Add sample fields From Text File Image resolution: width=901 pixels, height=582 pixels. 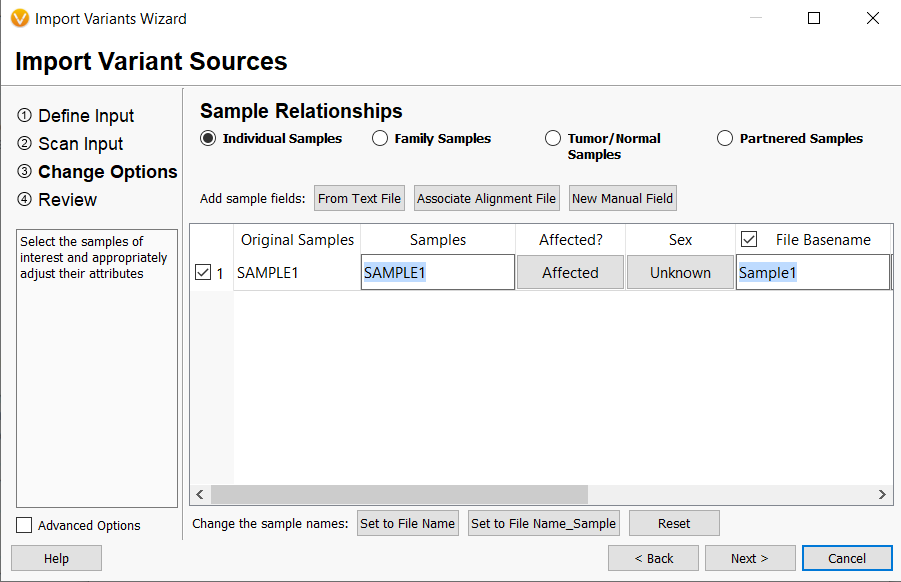coord(359,198)
